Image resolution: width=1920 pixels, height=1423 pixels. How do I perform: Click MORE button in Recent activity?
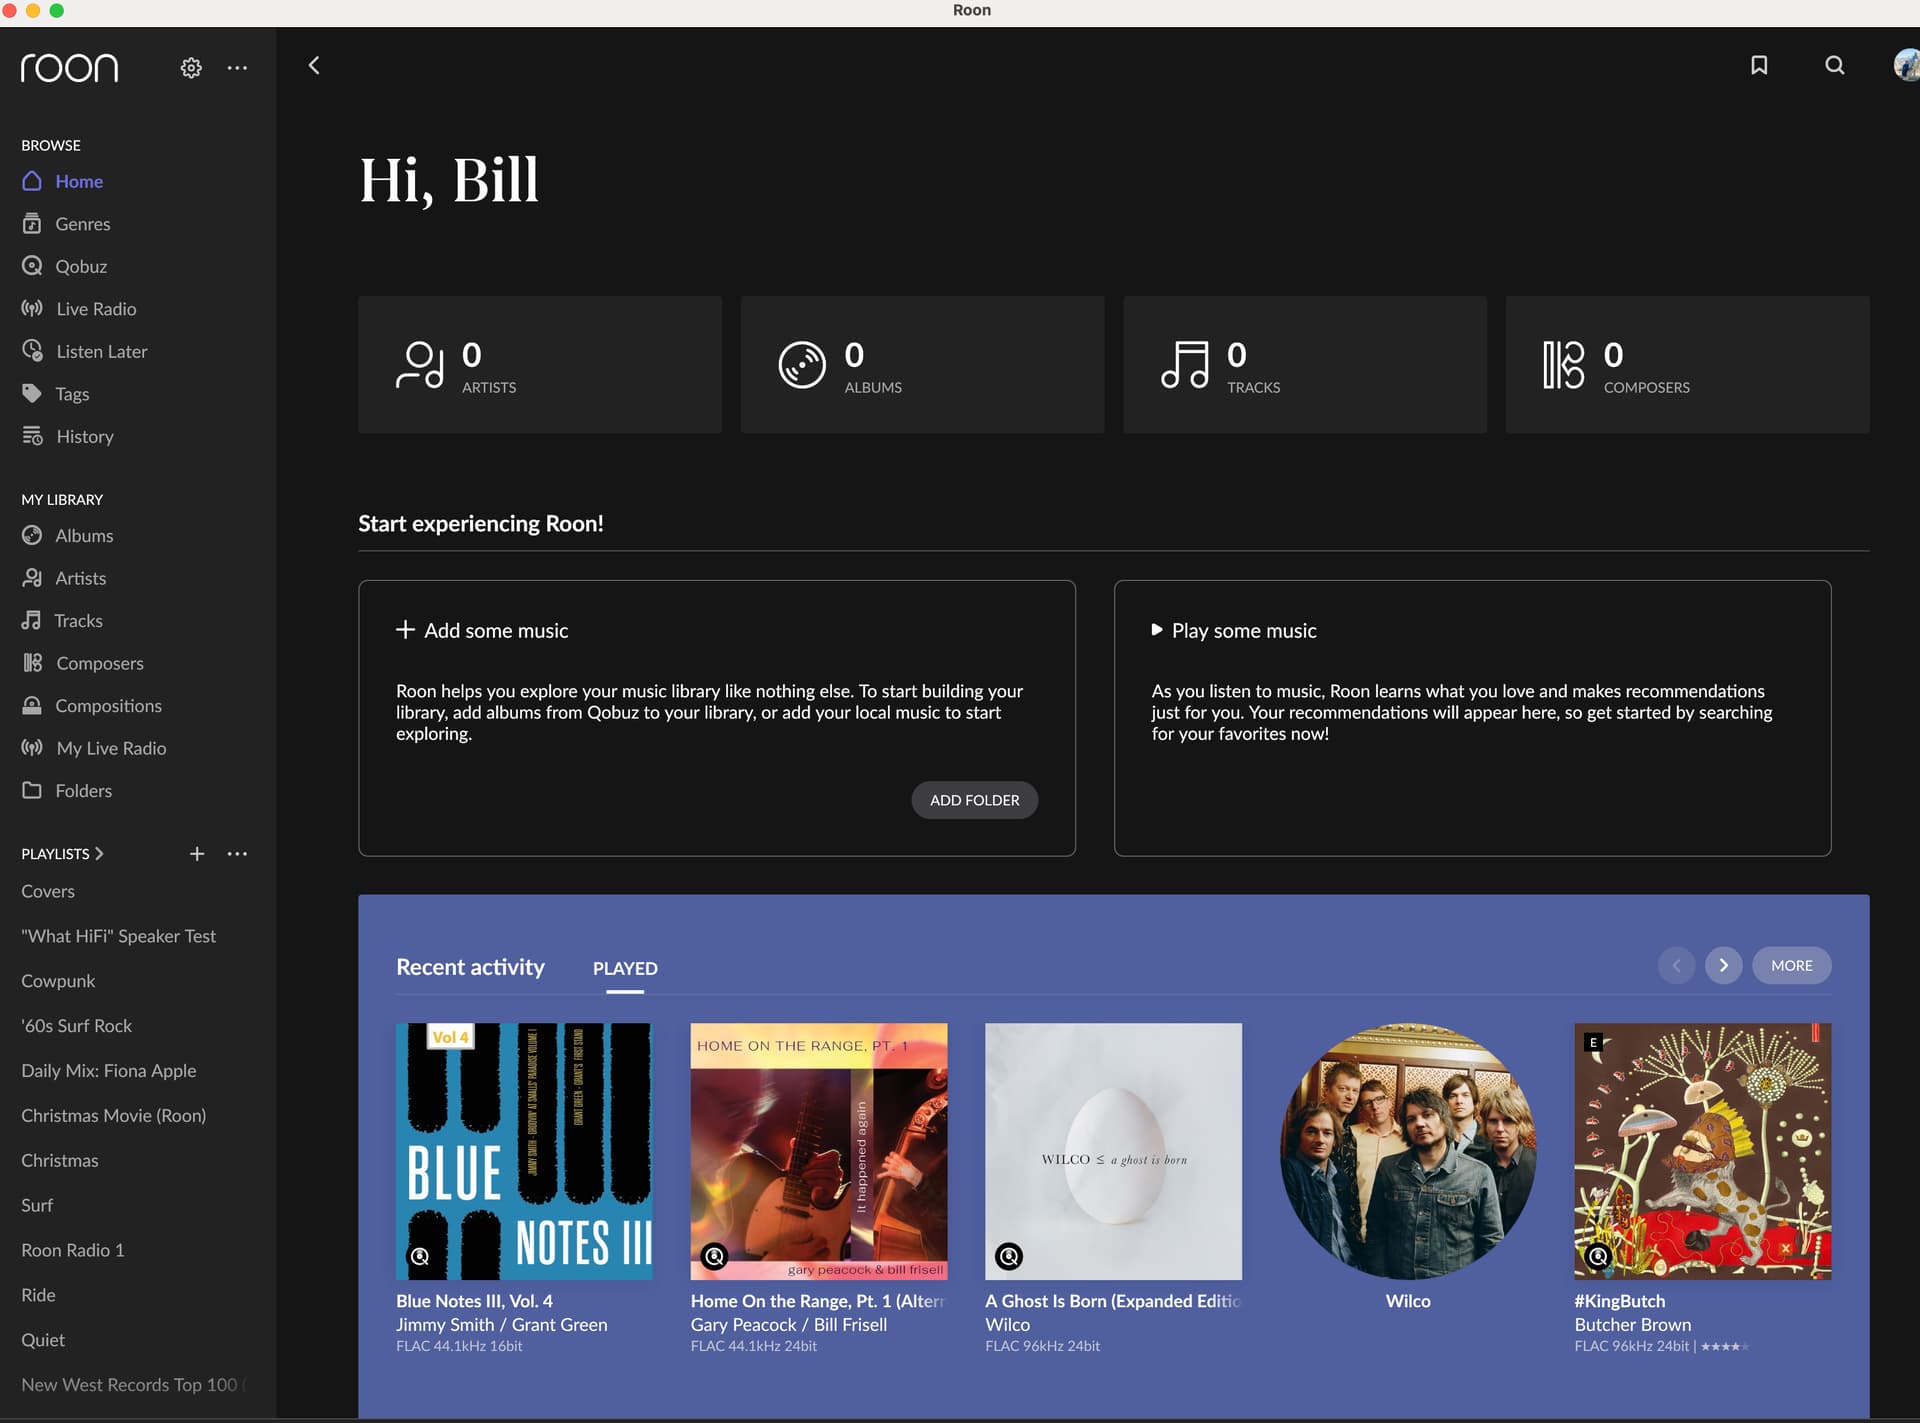(x=1791, y=965)
